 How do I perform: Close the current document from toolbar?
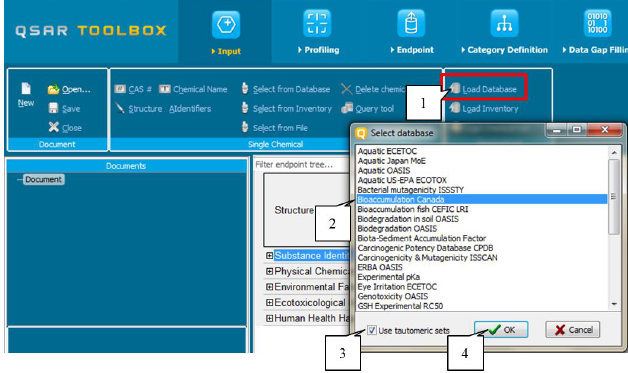click(x=65, y=127)
